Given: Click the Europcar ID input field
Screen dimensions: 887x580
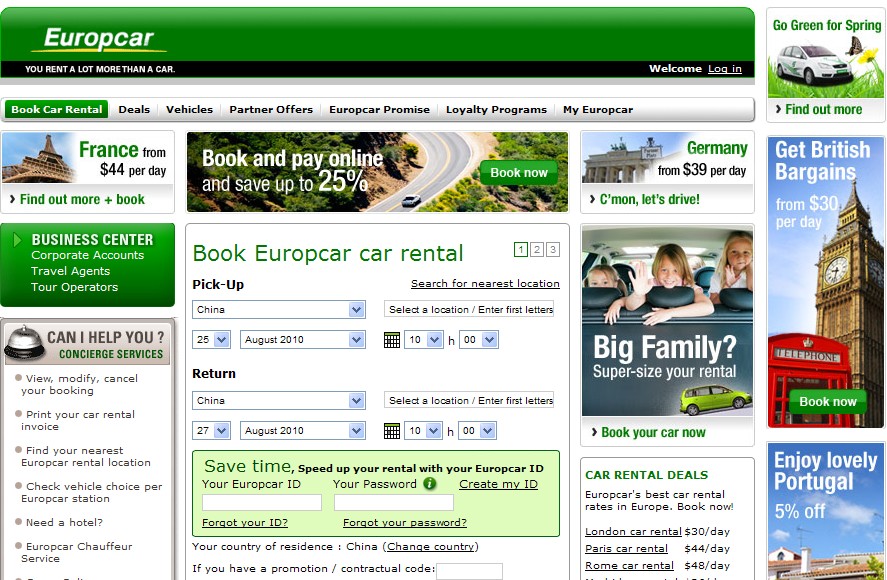Looking at the screenshot, I should [x=261, y=503].
